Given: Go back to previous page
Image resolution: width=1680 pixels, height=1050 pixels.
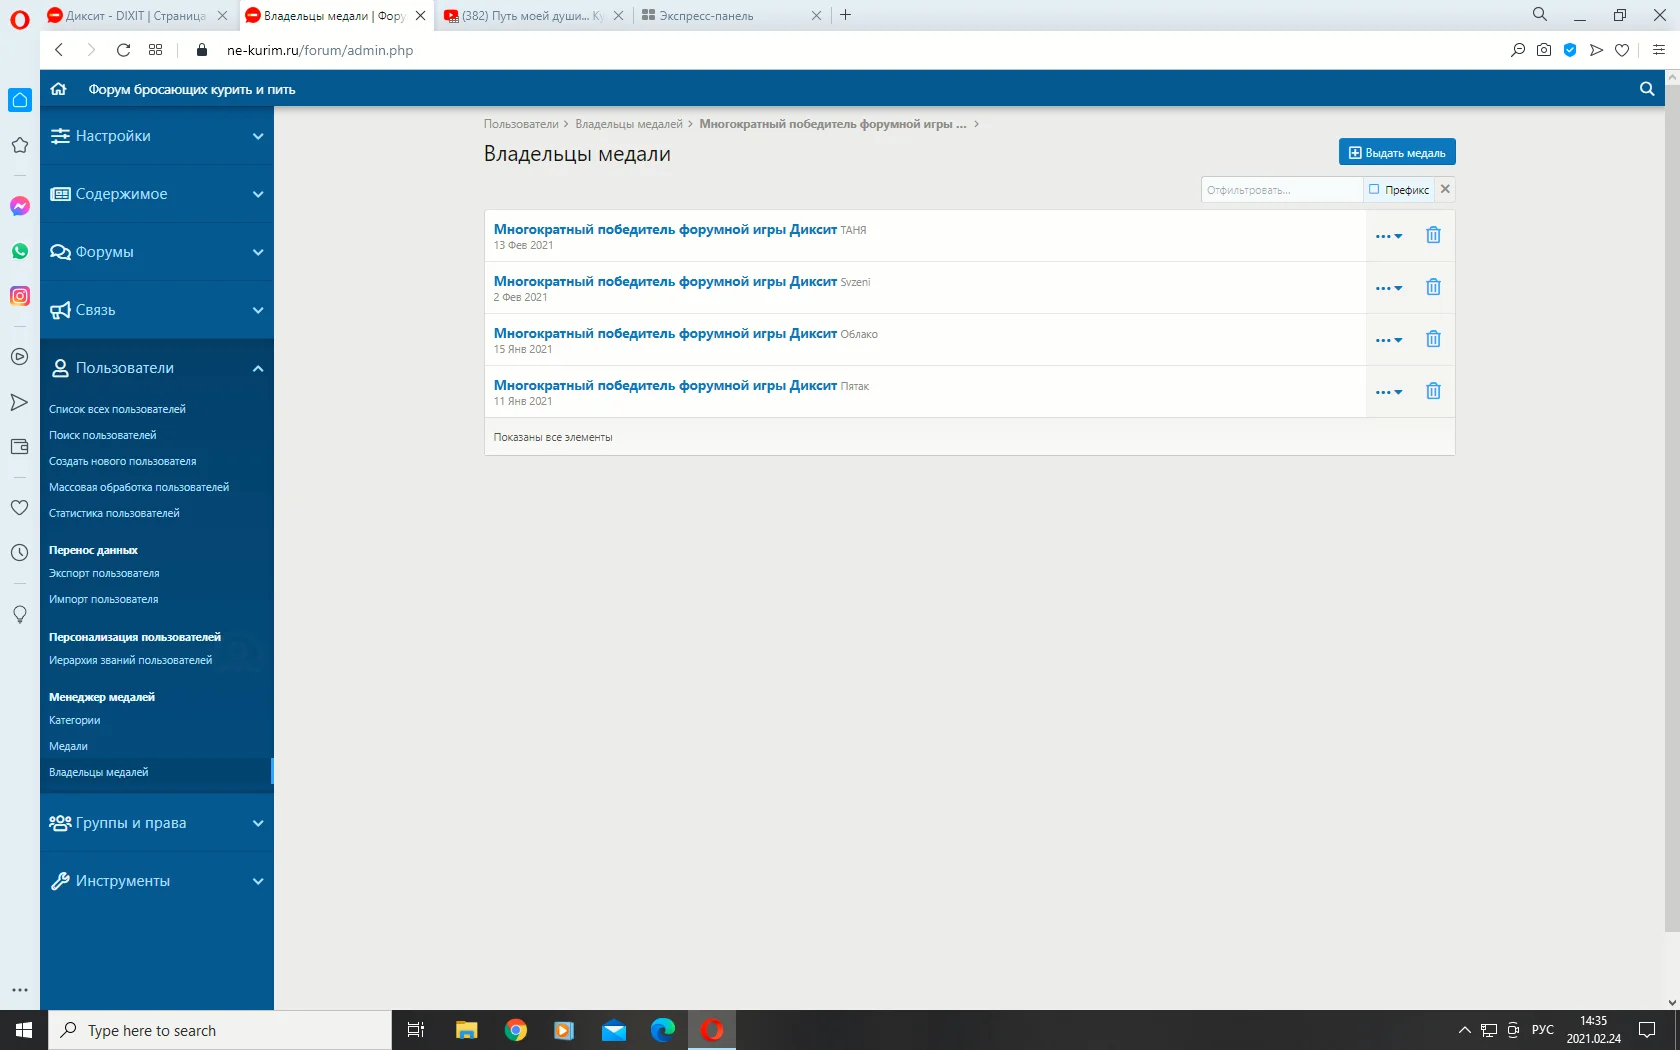Looking at the screenshot, I should [59, 50].
